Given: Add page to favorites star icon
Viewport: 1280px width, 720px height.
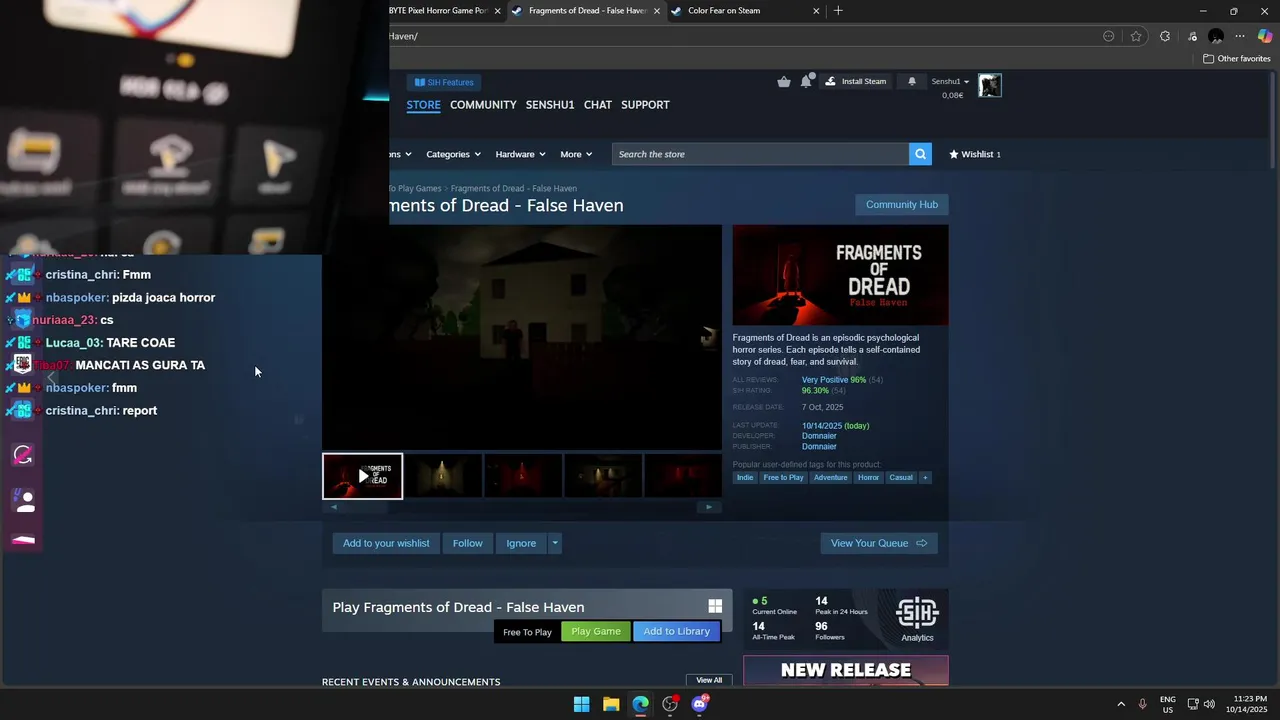Looking at the screenshot, I should pos(1136,36).
